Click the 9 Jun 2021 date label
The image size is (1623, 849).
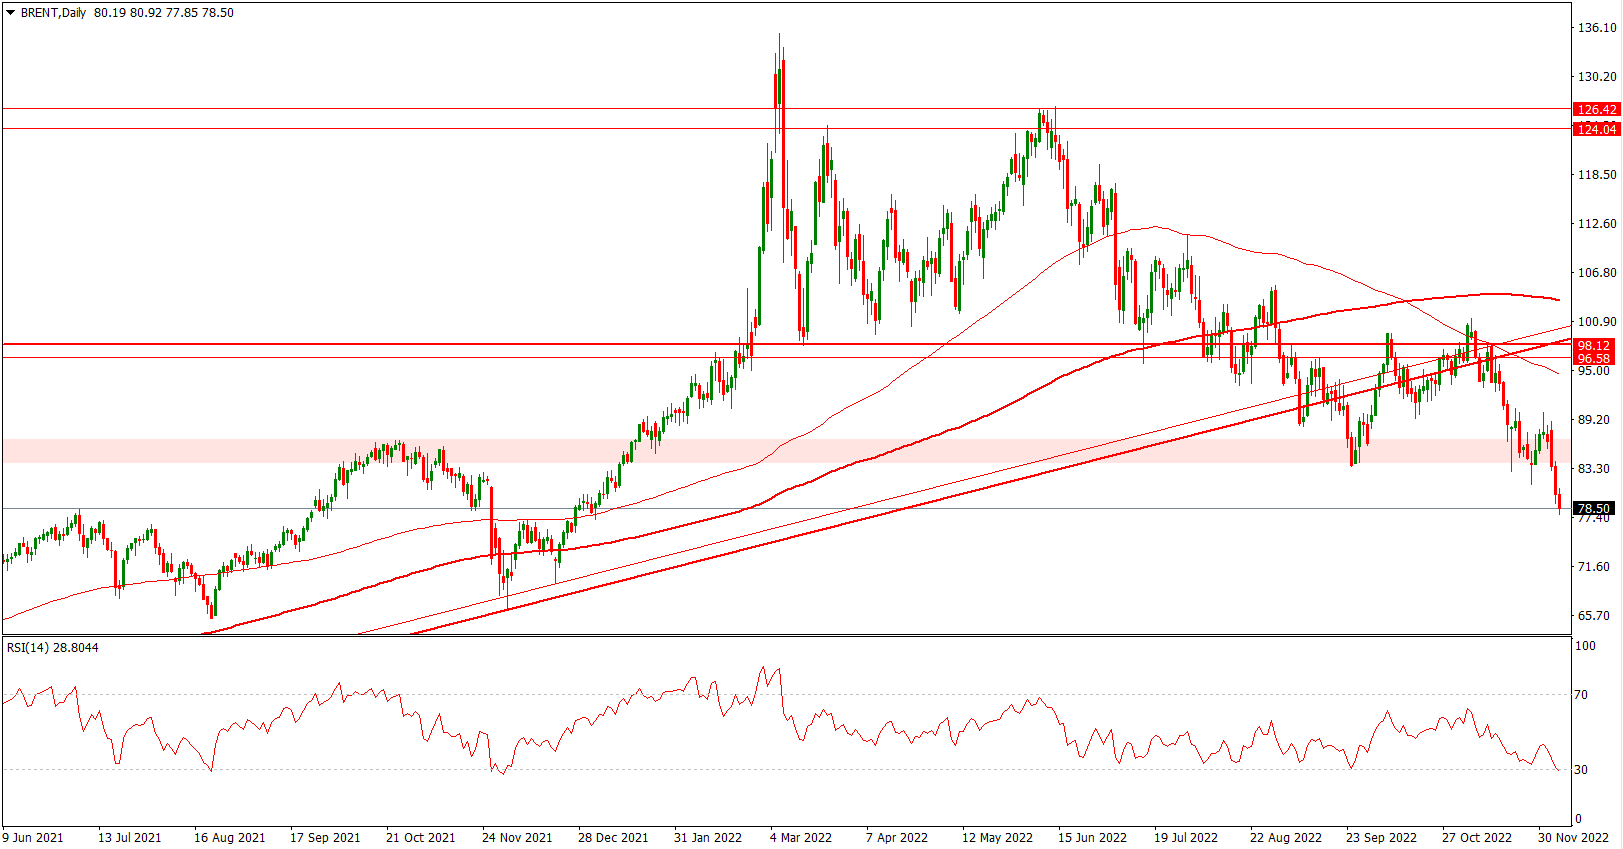pyautogui.click(x=33, y=837)
